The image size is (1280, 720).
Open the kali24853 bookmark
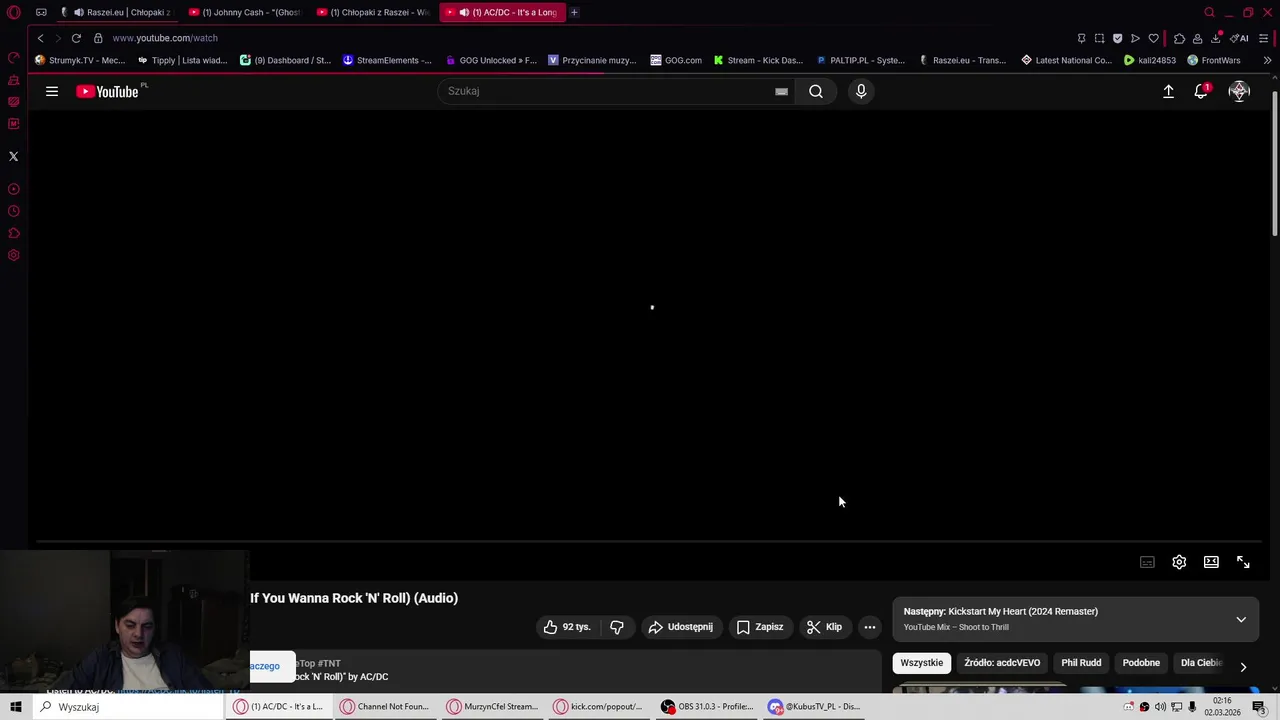1150,60
